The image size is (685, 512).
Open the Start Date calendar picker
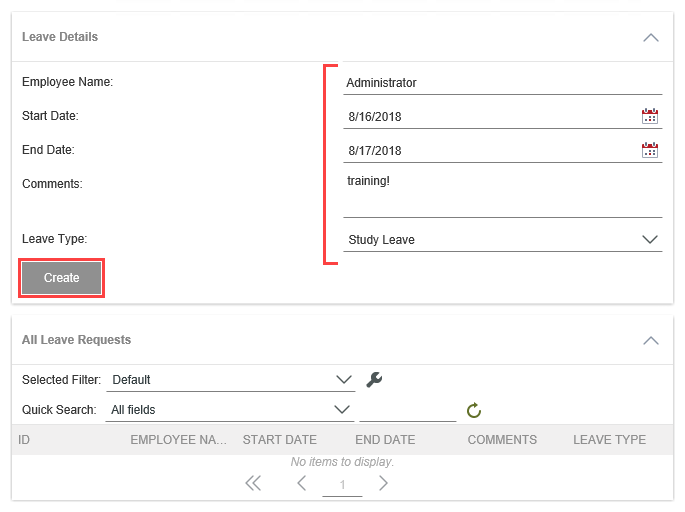point(650,116)
